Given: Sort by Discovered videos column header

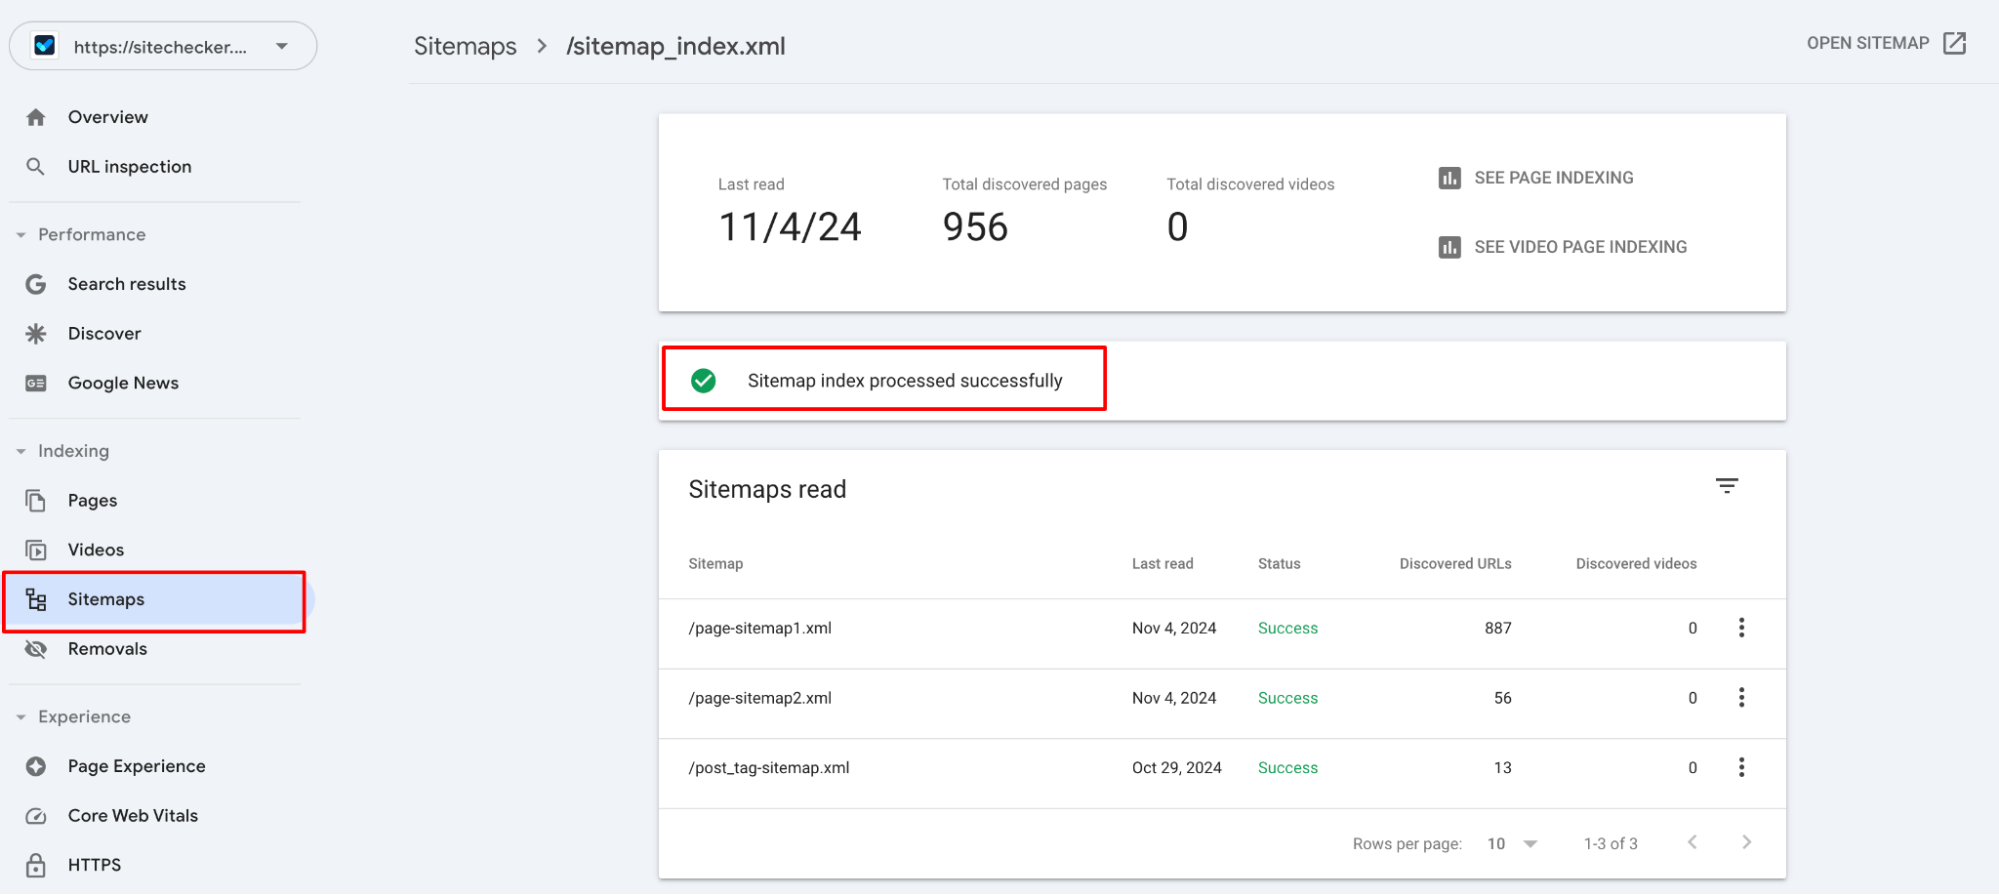Looking at the screenshot, I should [x=1636, y=564].
